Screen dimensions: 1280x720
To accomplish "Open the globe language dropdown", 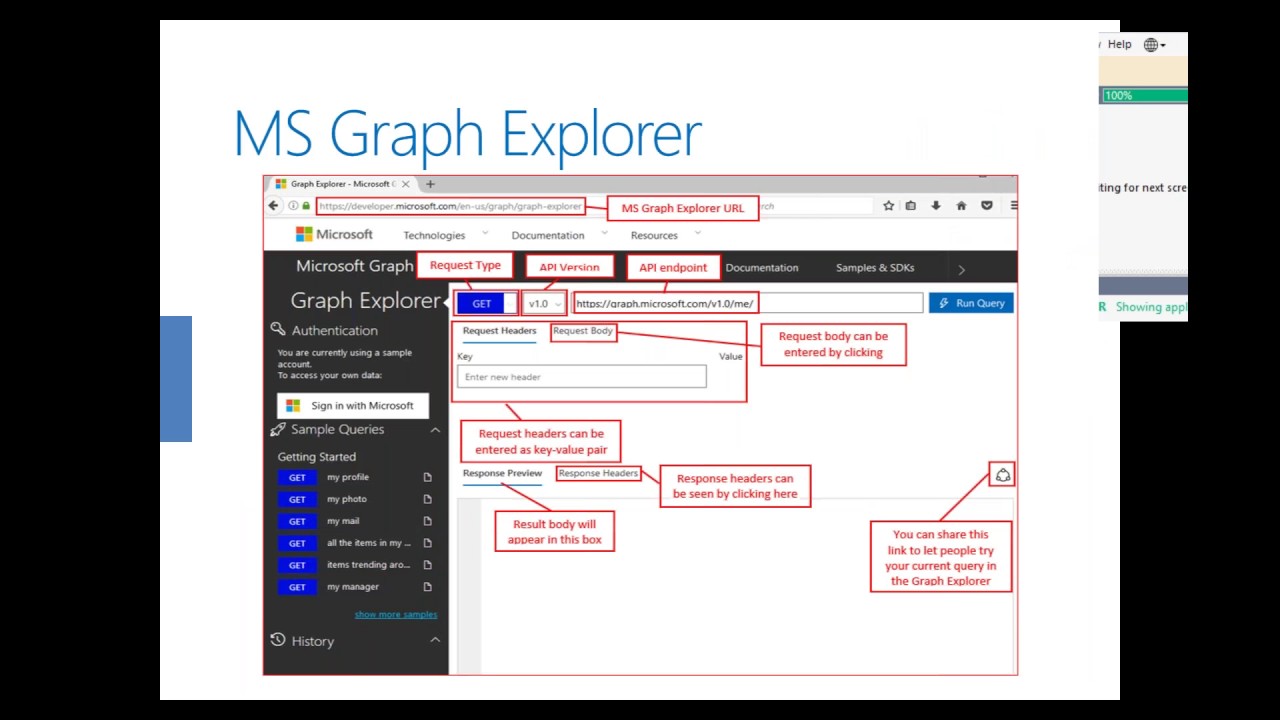I will tap(1154, 45).
